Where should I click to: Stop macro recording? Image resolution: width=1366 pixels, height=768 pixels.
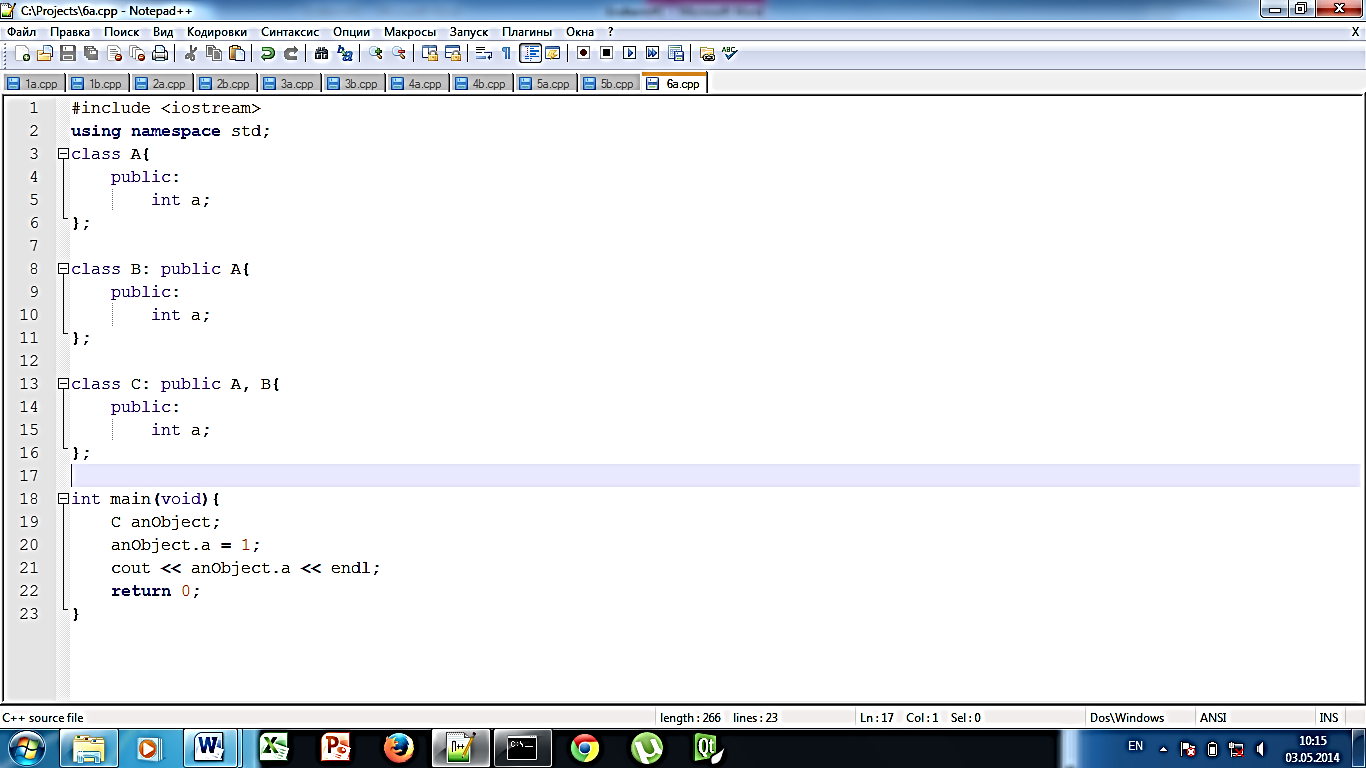[607, 53]
